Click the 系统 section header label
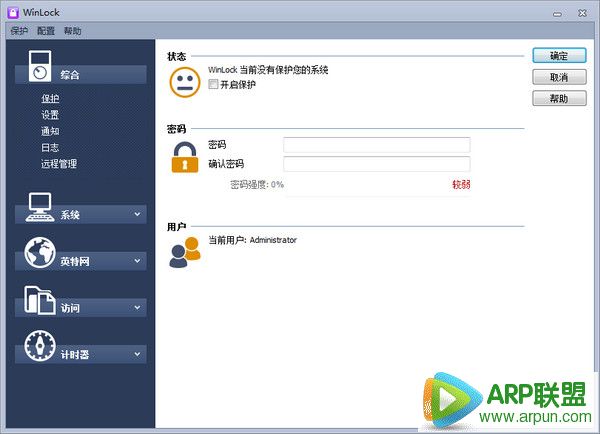The image size is (600, 434). (x=70, y=215)
